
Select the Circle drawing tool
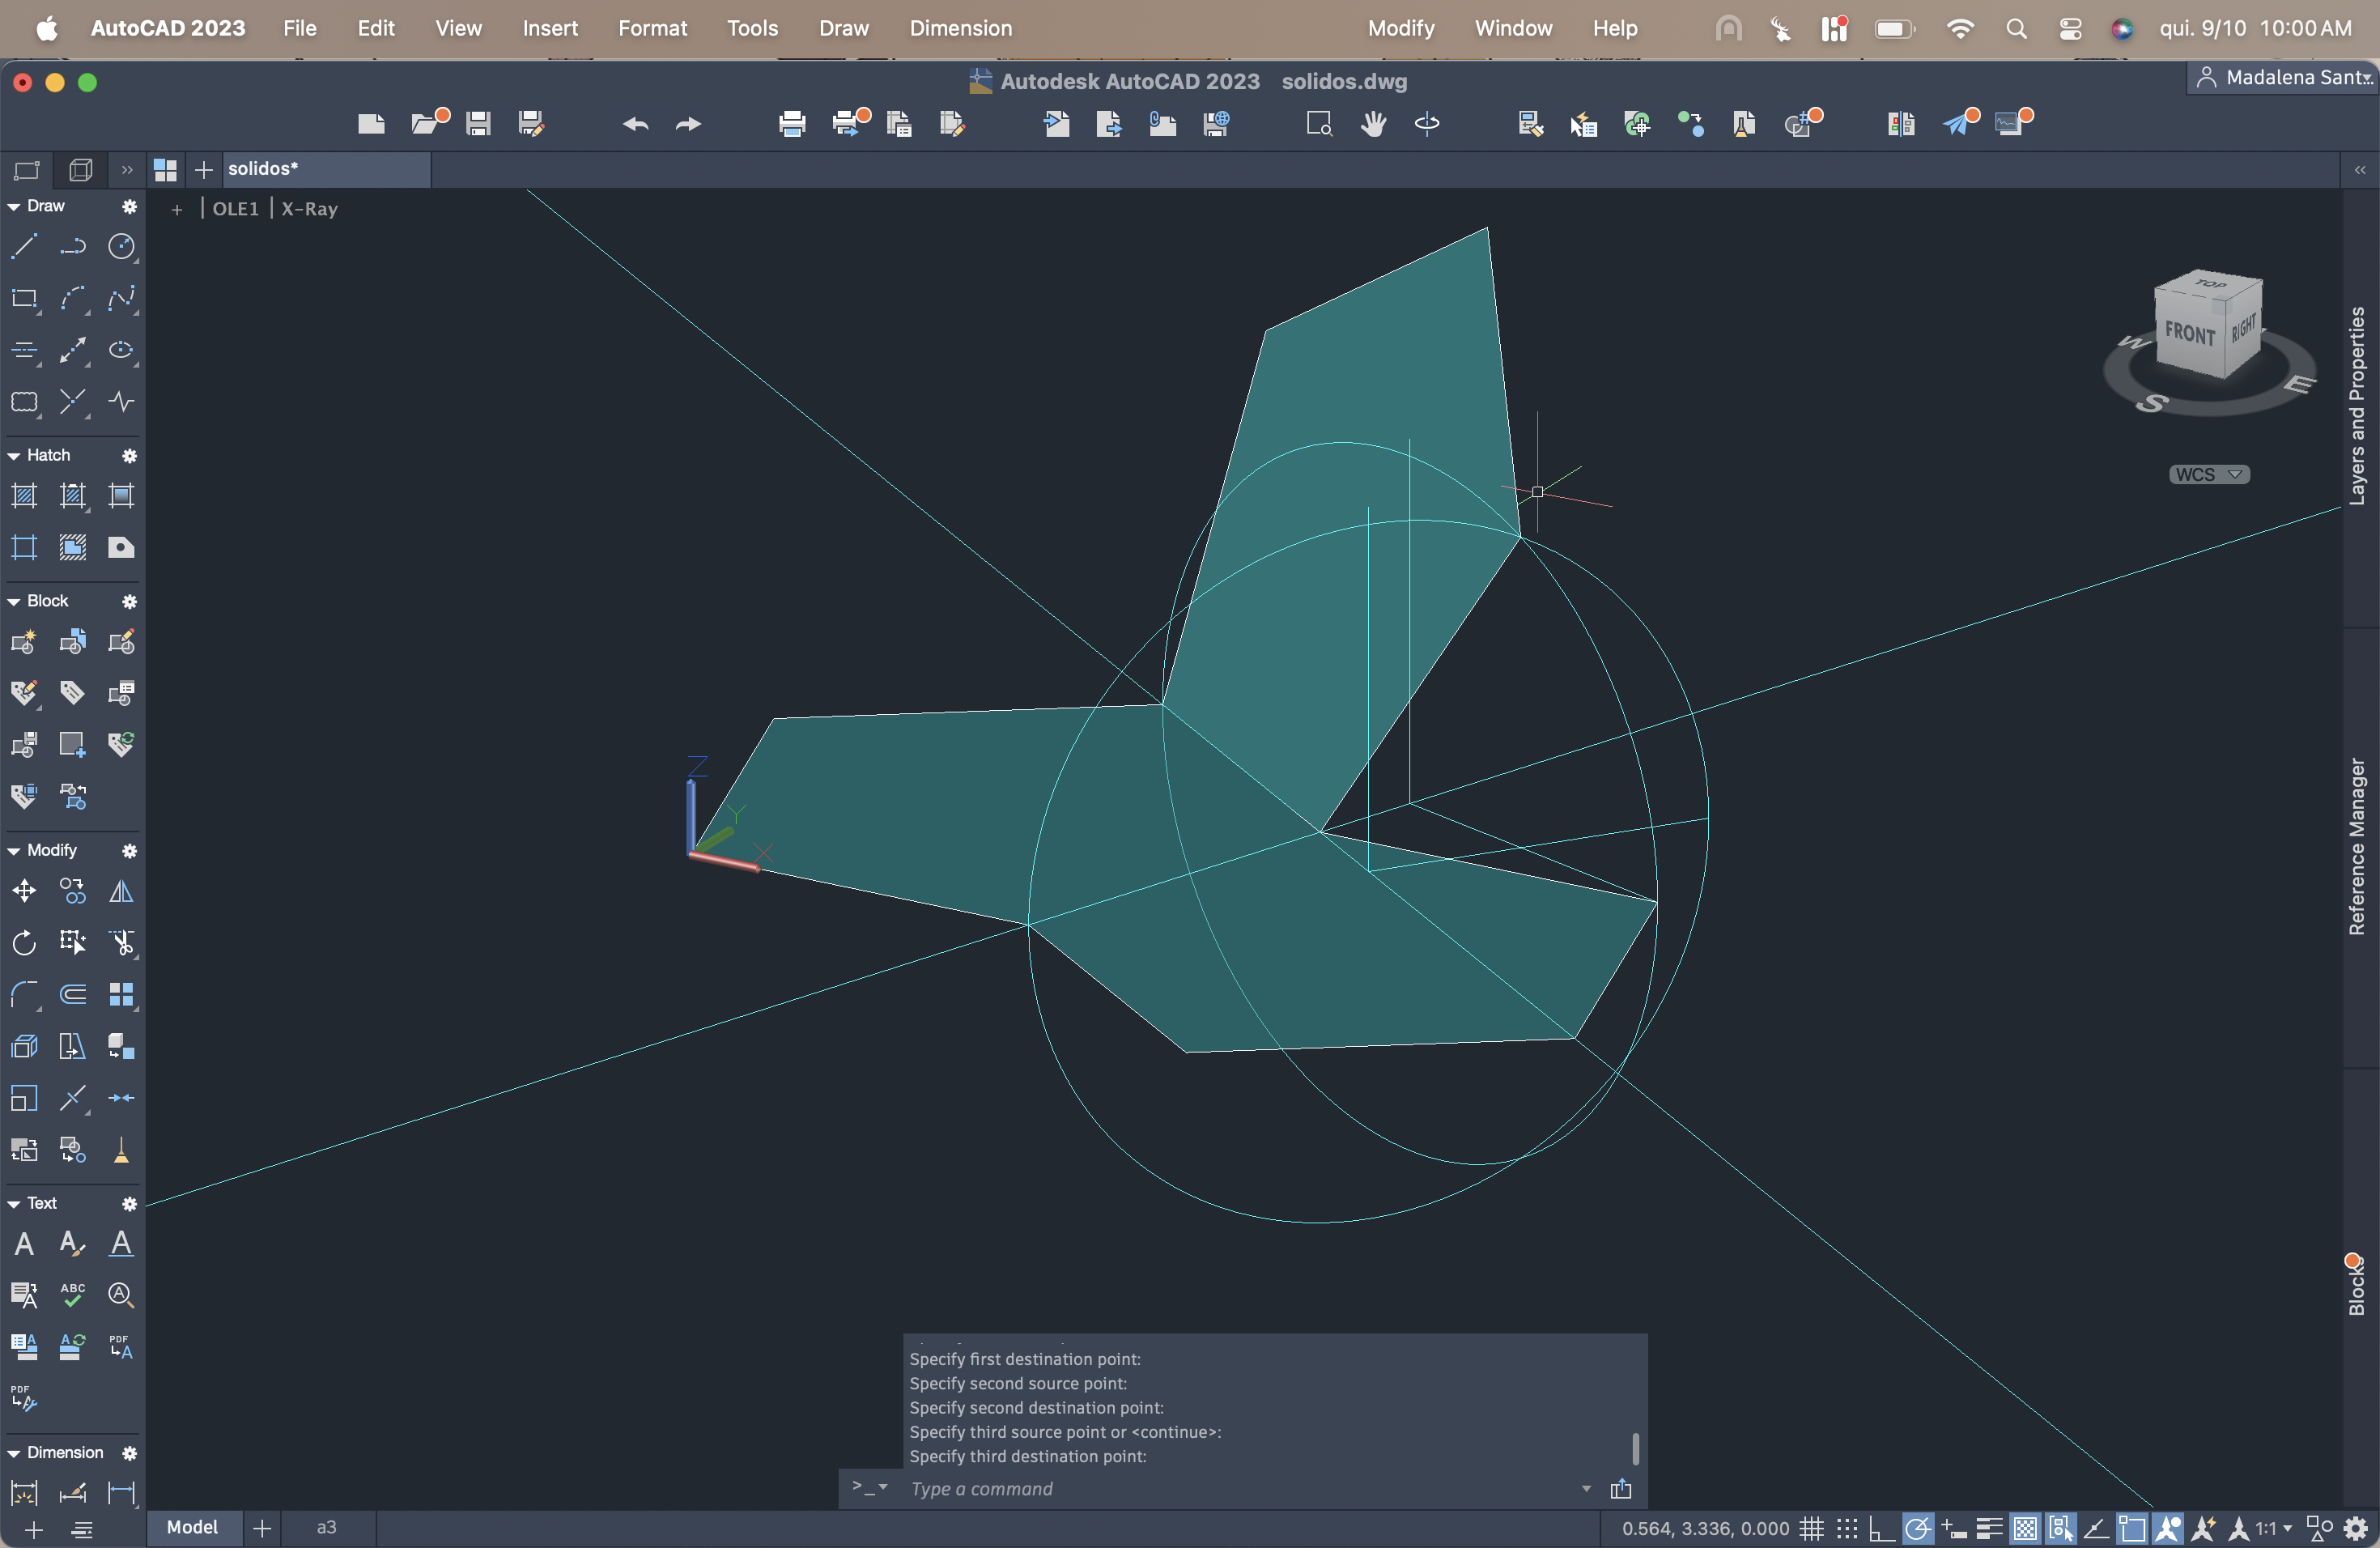(x=121, y=246)
